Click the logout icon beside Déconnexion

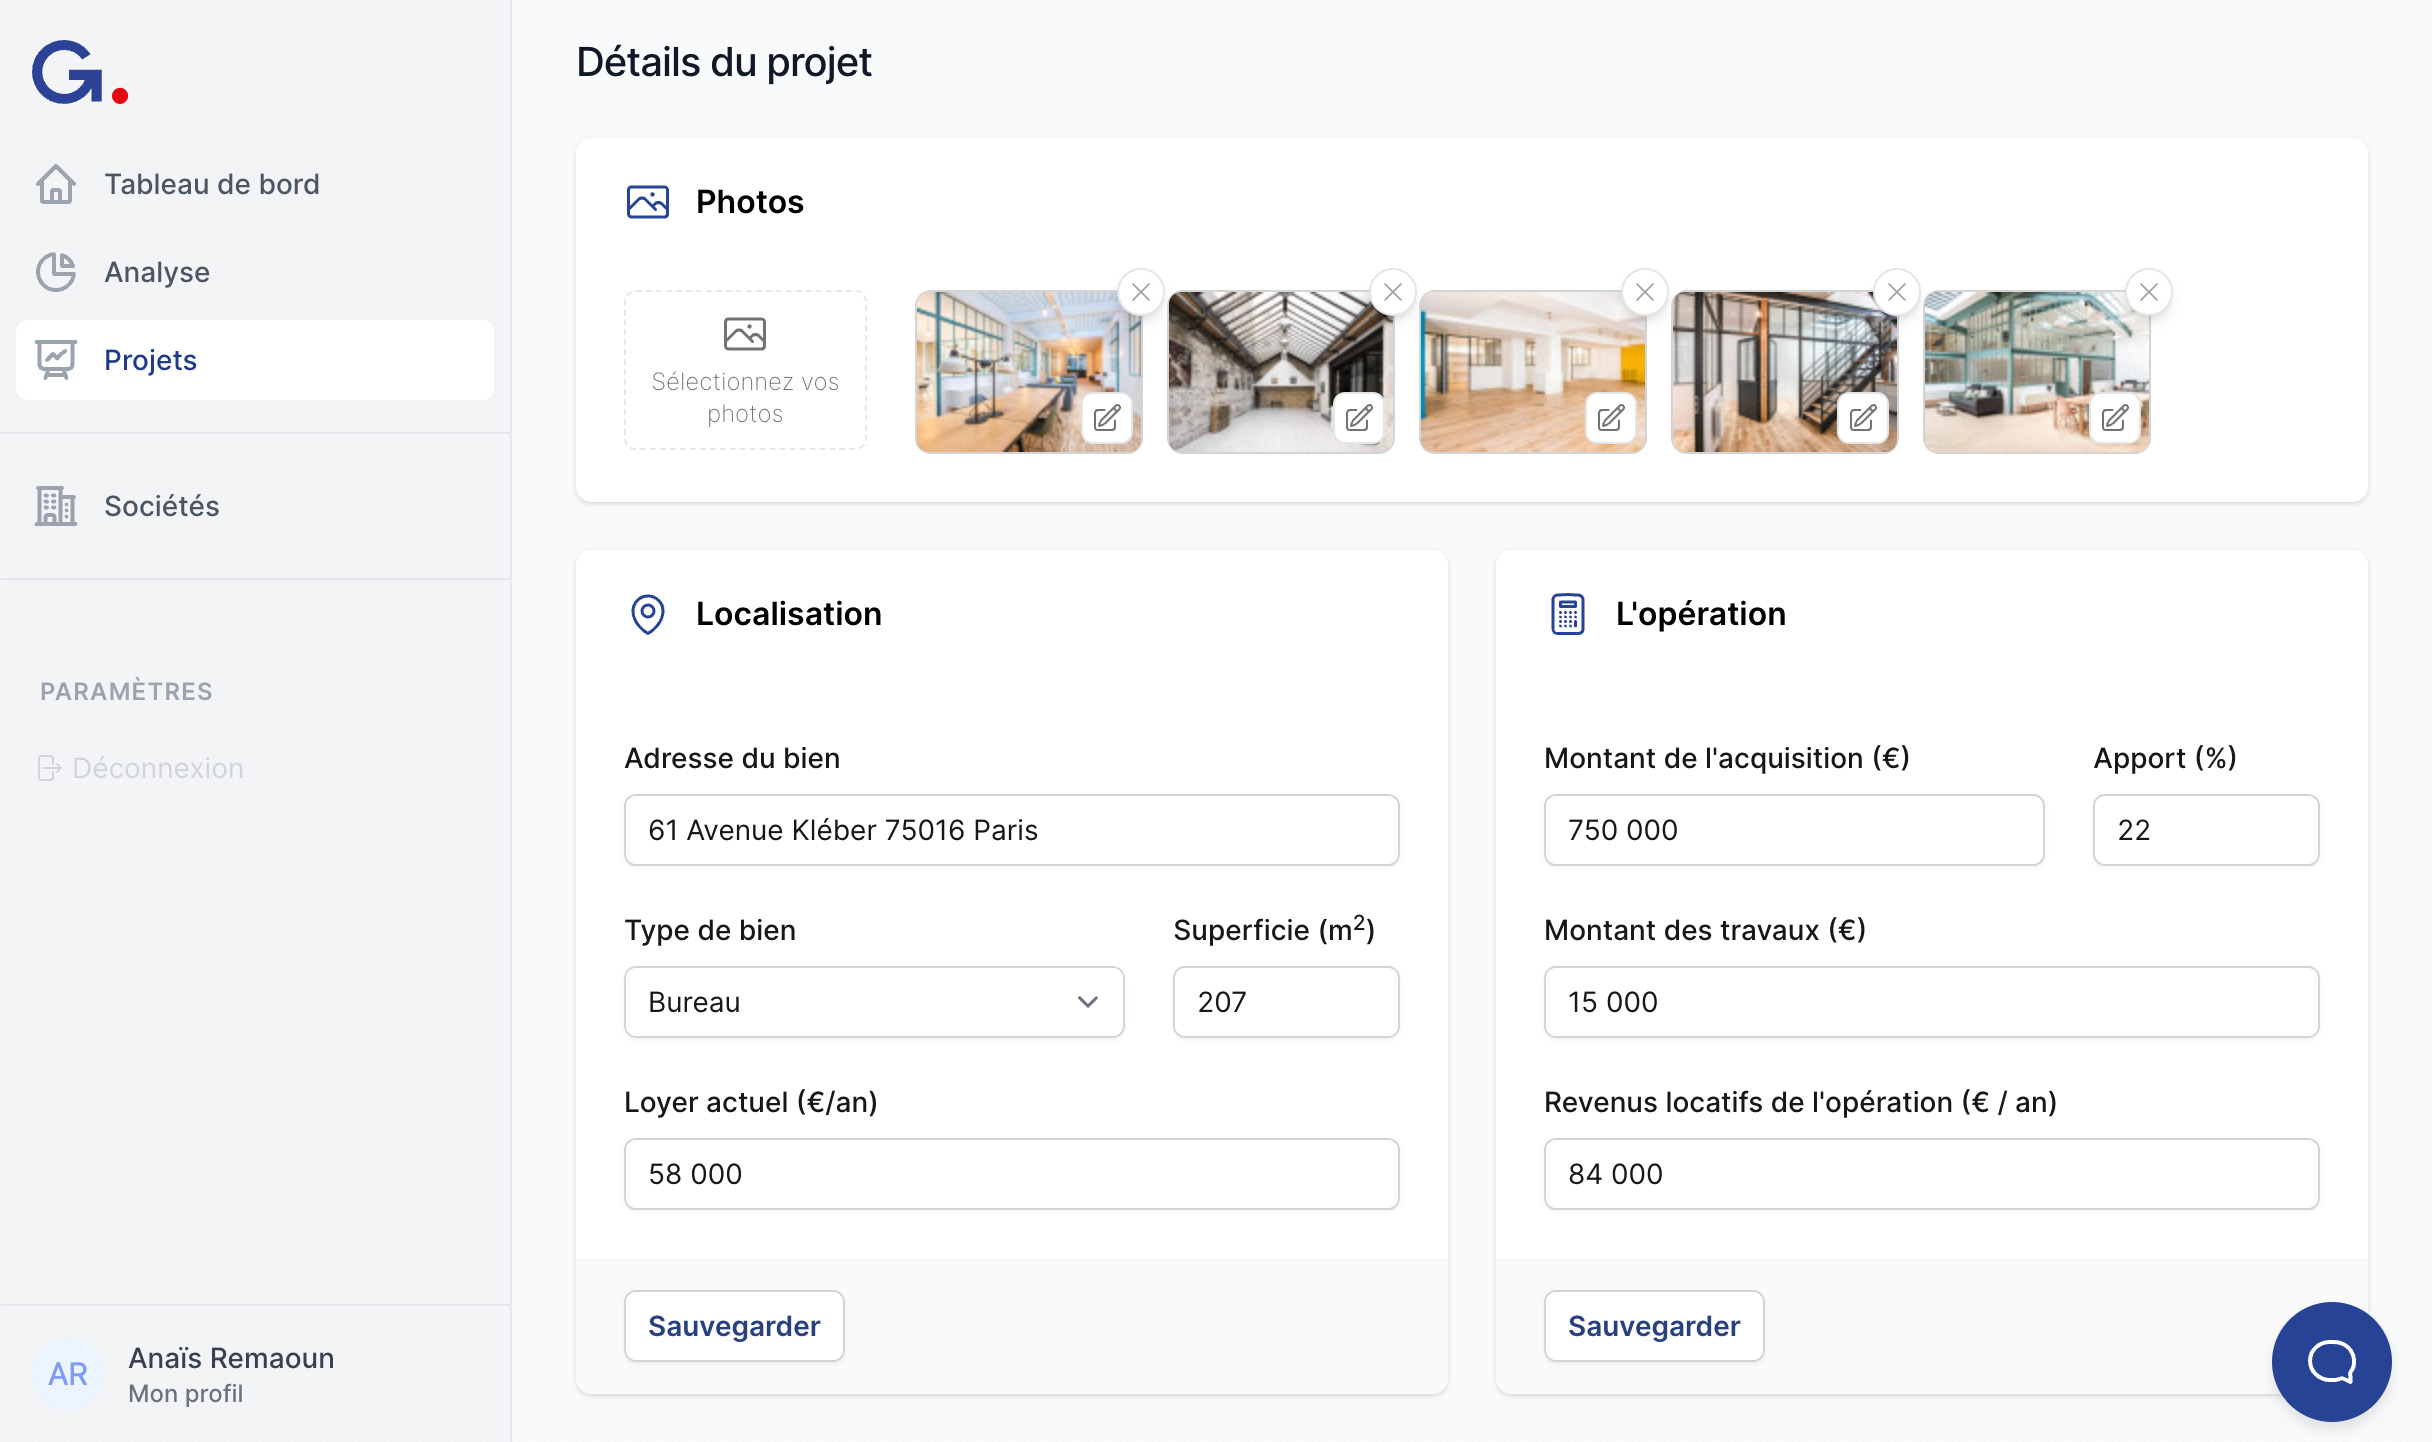pos(49,768)
